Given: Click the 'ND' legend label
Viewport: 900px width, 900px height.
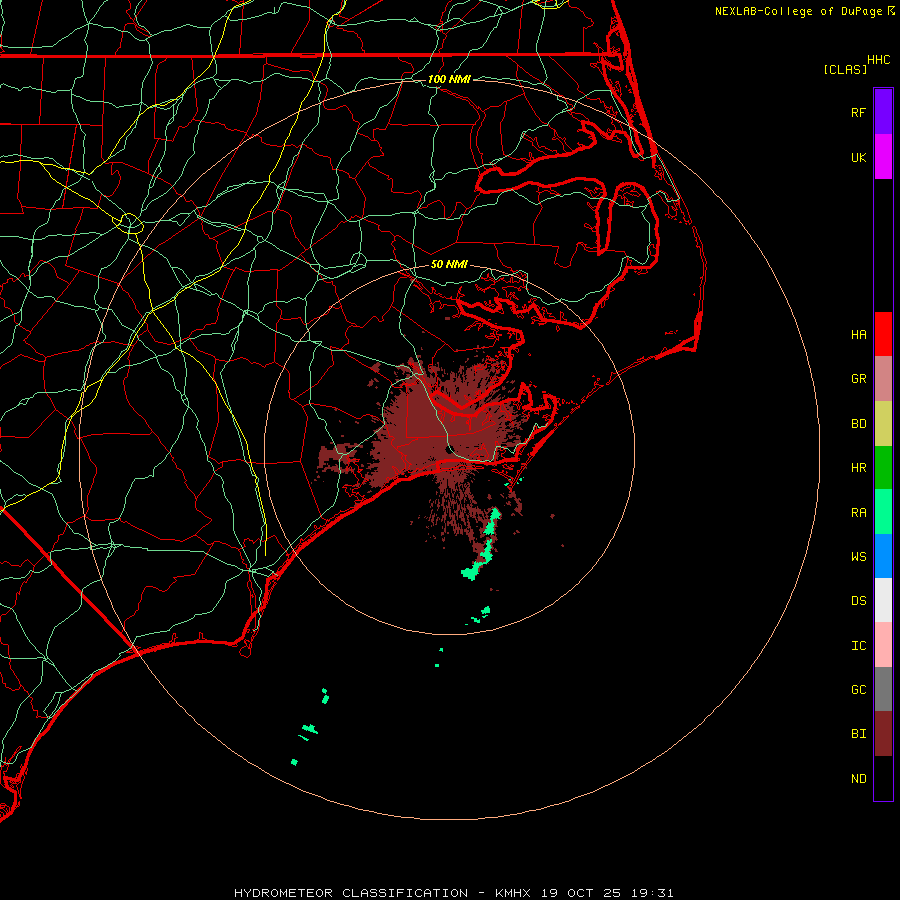Looking at the screenshot, I should click(858, 779).
